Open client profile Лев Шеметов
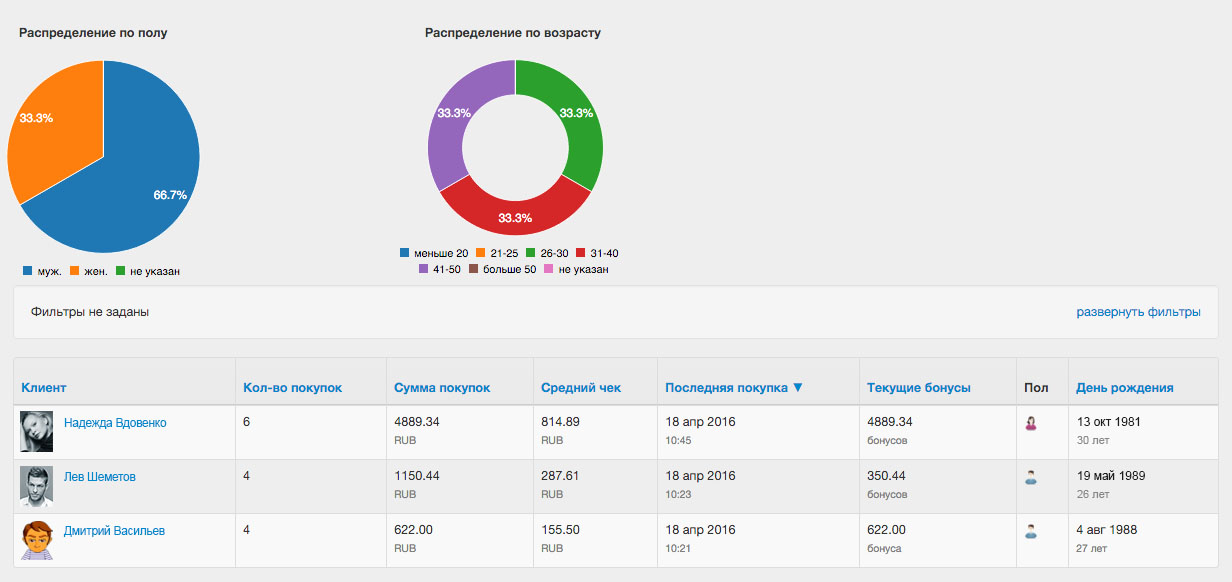The height and width of the screenshot is (582, 1232). [x=100, y=477]
